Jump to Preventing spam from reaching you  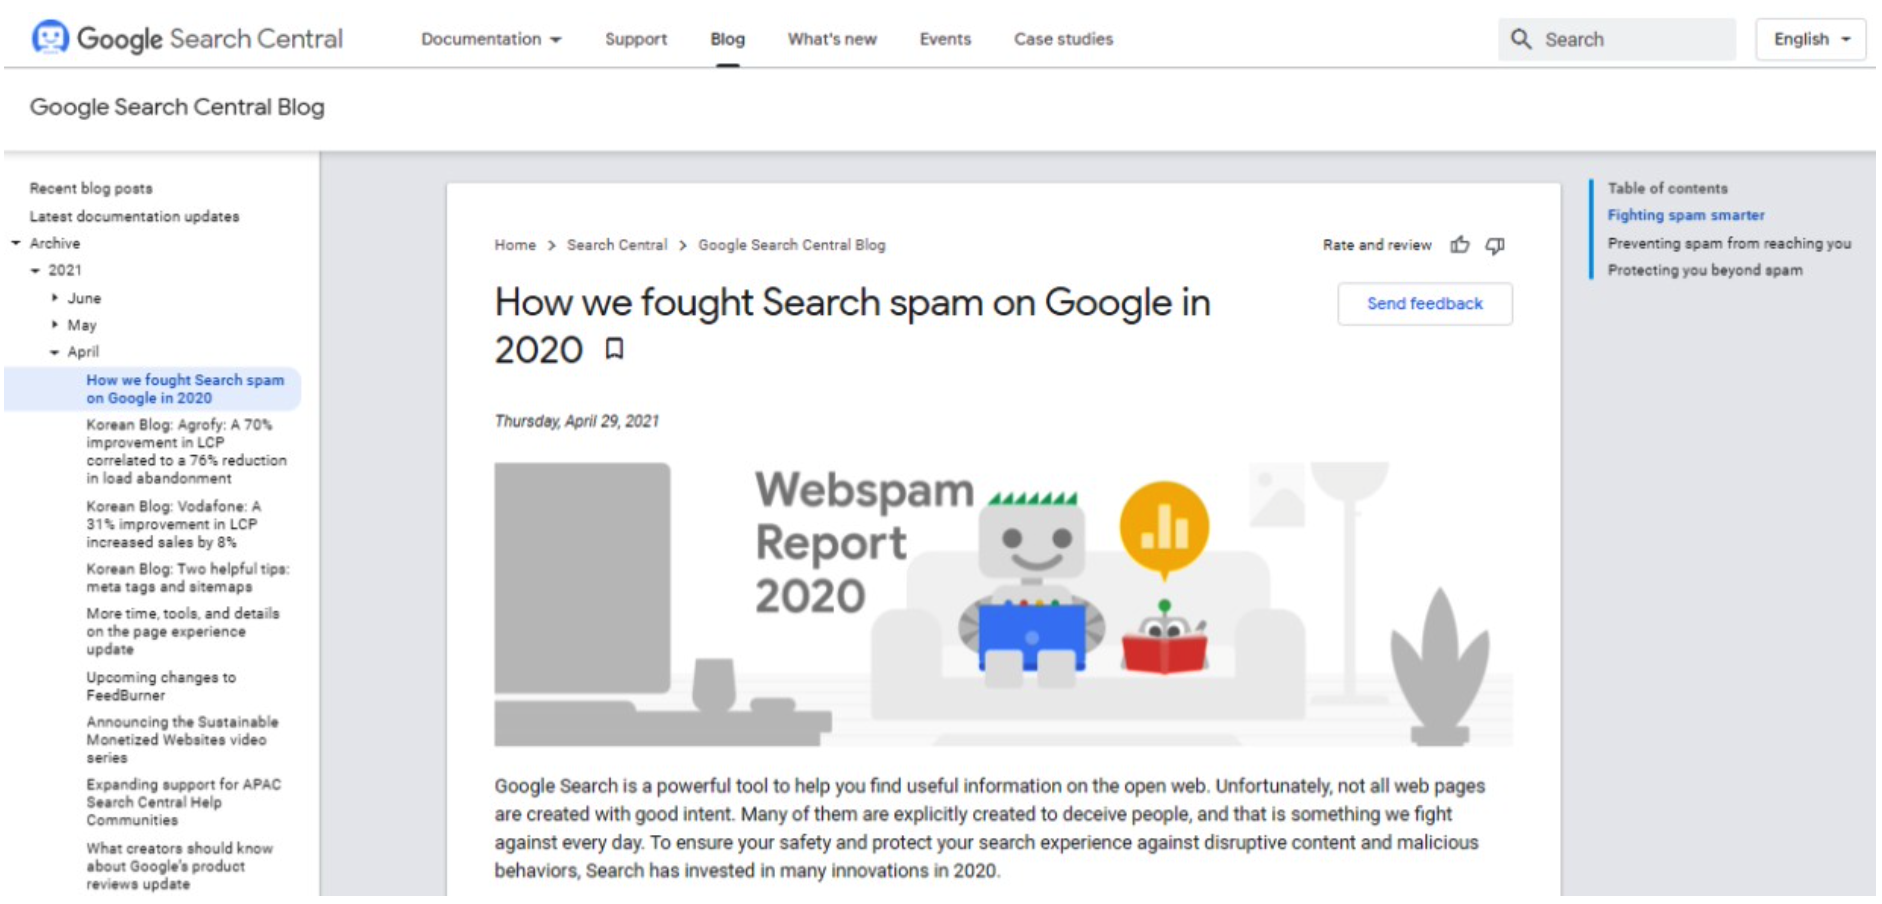[x=1729, y=243]
